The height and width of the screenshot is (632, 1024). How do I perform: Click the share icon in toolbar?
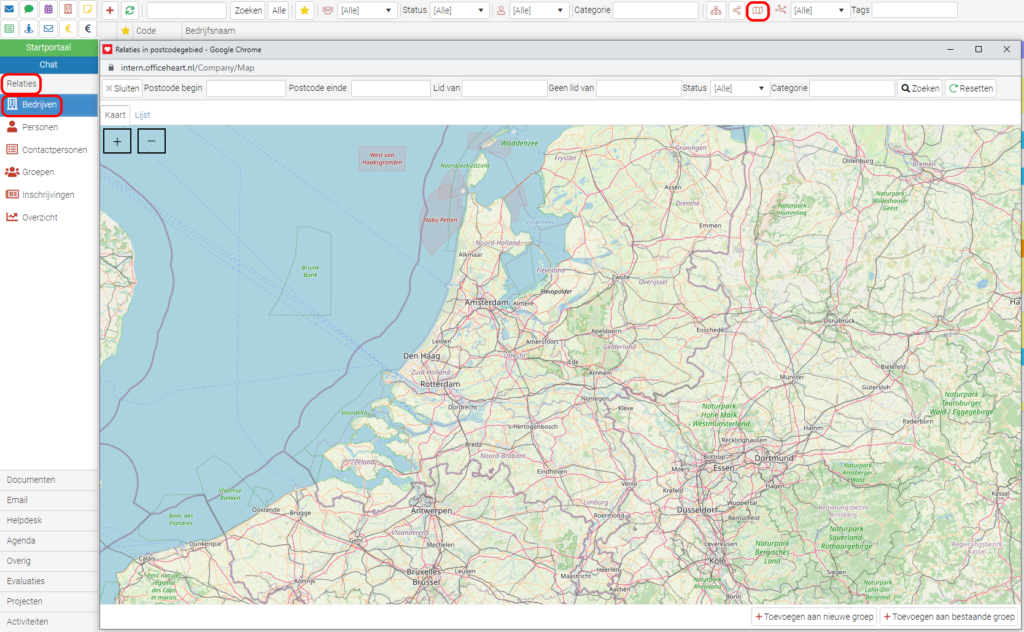click(x=737, y=10)
